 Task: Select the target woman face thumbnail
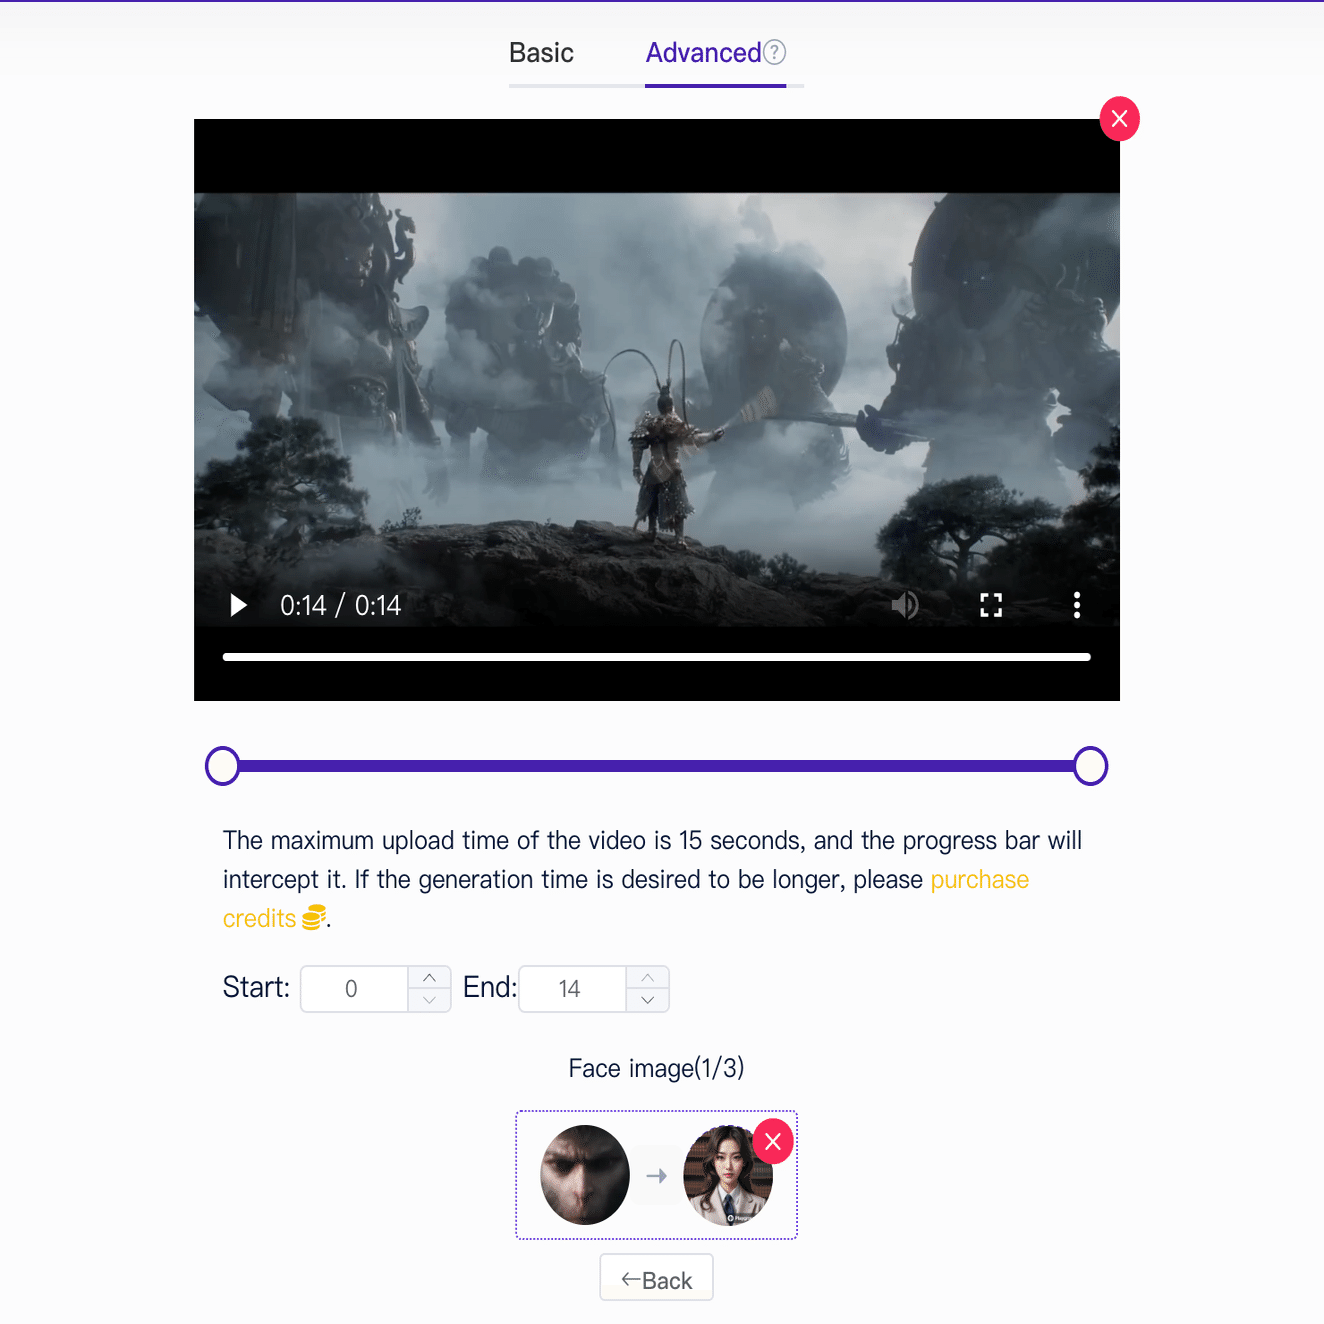coord(728,1175)
